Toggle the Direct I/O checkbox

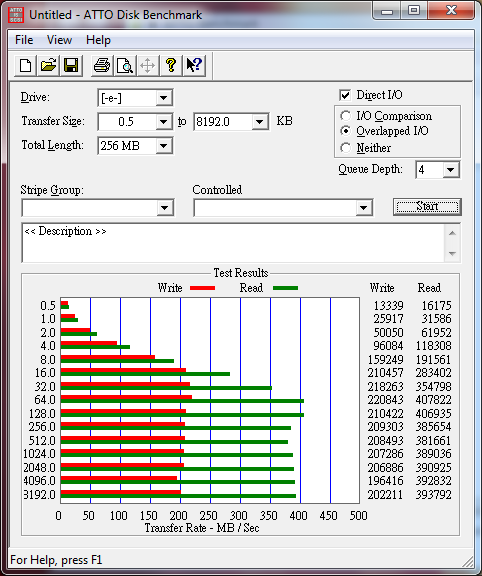point(345,95)
